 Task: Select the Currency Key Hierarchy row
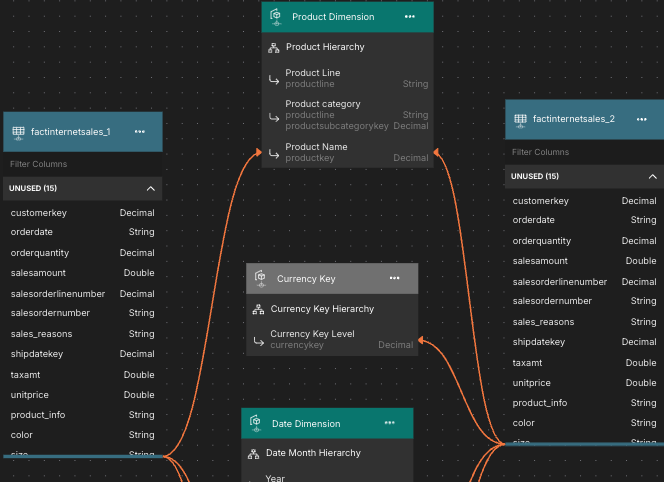tap(332, 309)
